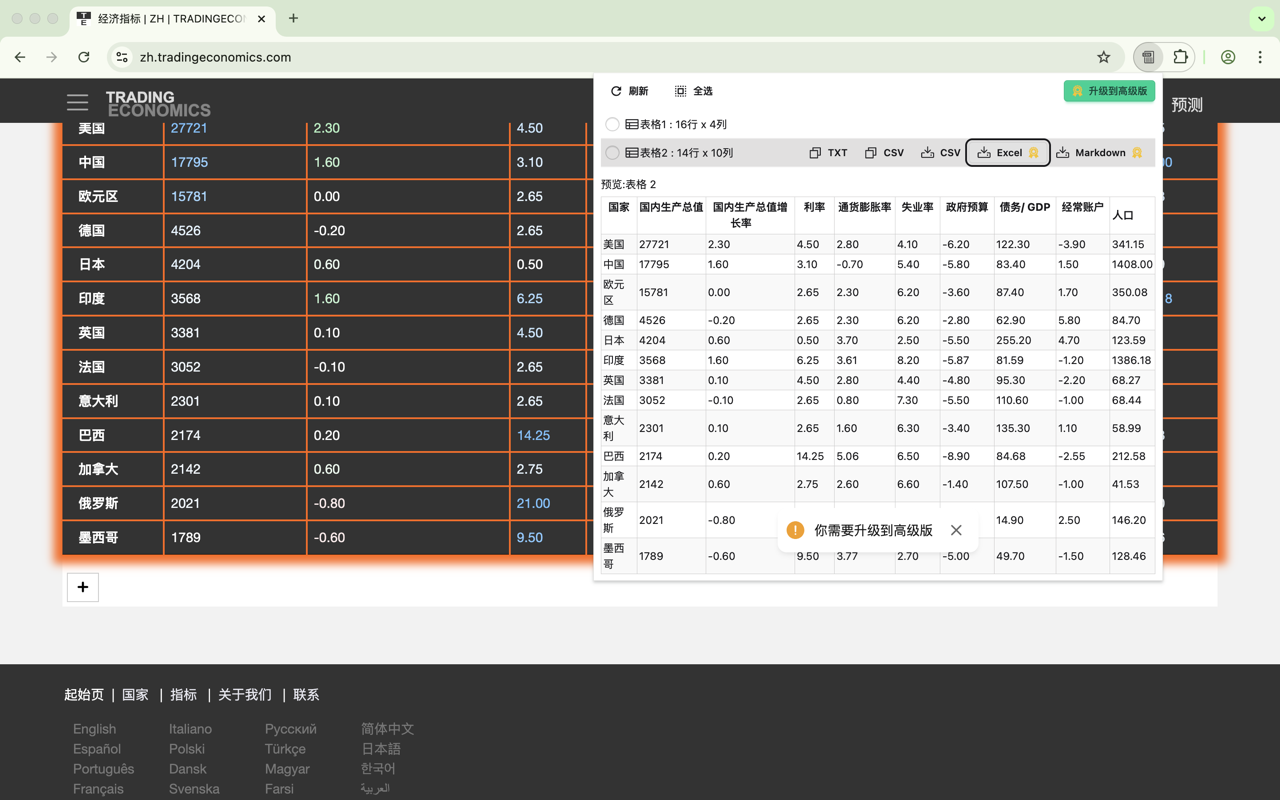Close the 经济指标 browser tab
Screen dimensions: 1280x800
261,18
